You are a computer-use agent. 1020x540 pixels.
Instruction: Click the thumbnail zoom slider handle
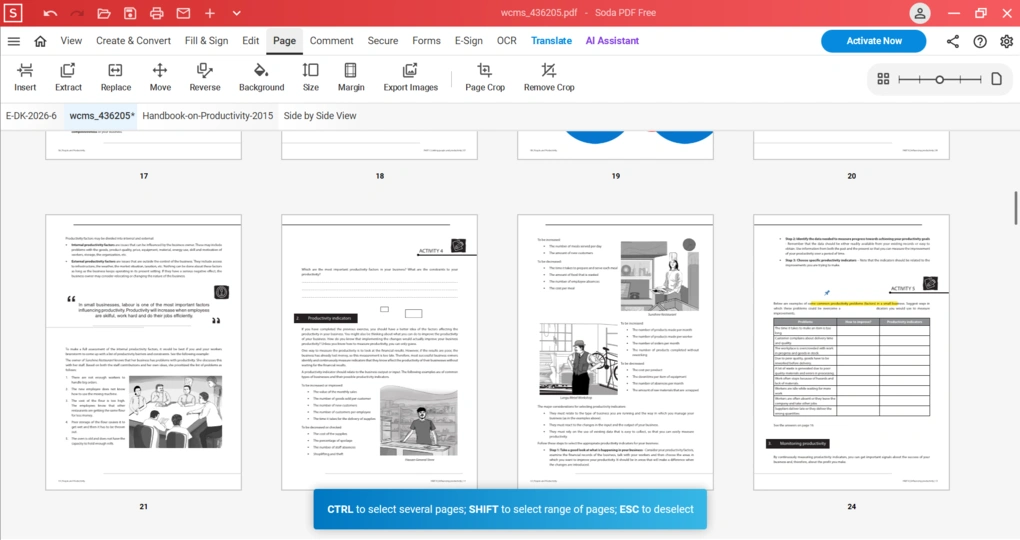(x=939, y=79)
